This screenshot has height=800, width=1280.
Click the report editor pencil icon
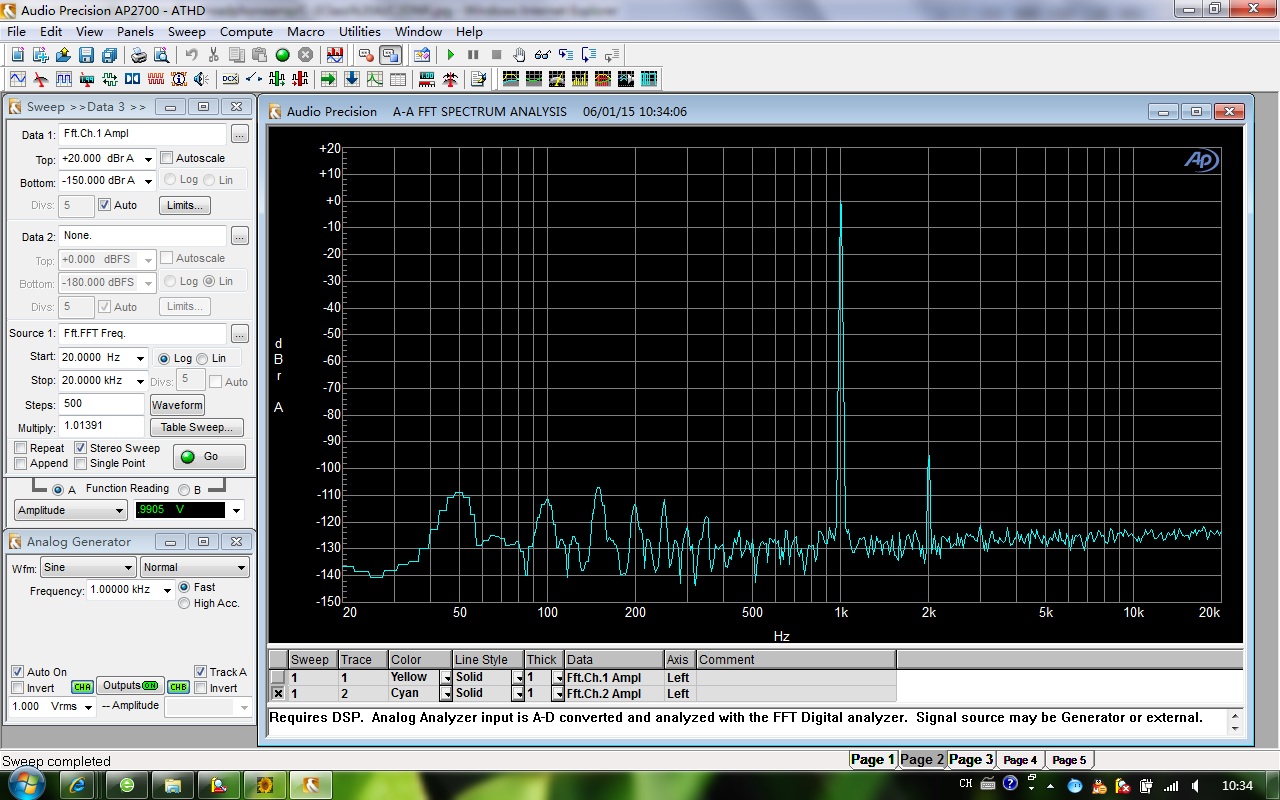click(x=478, y=79)
